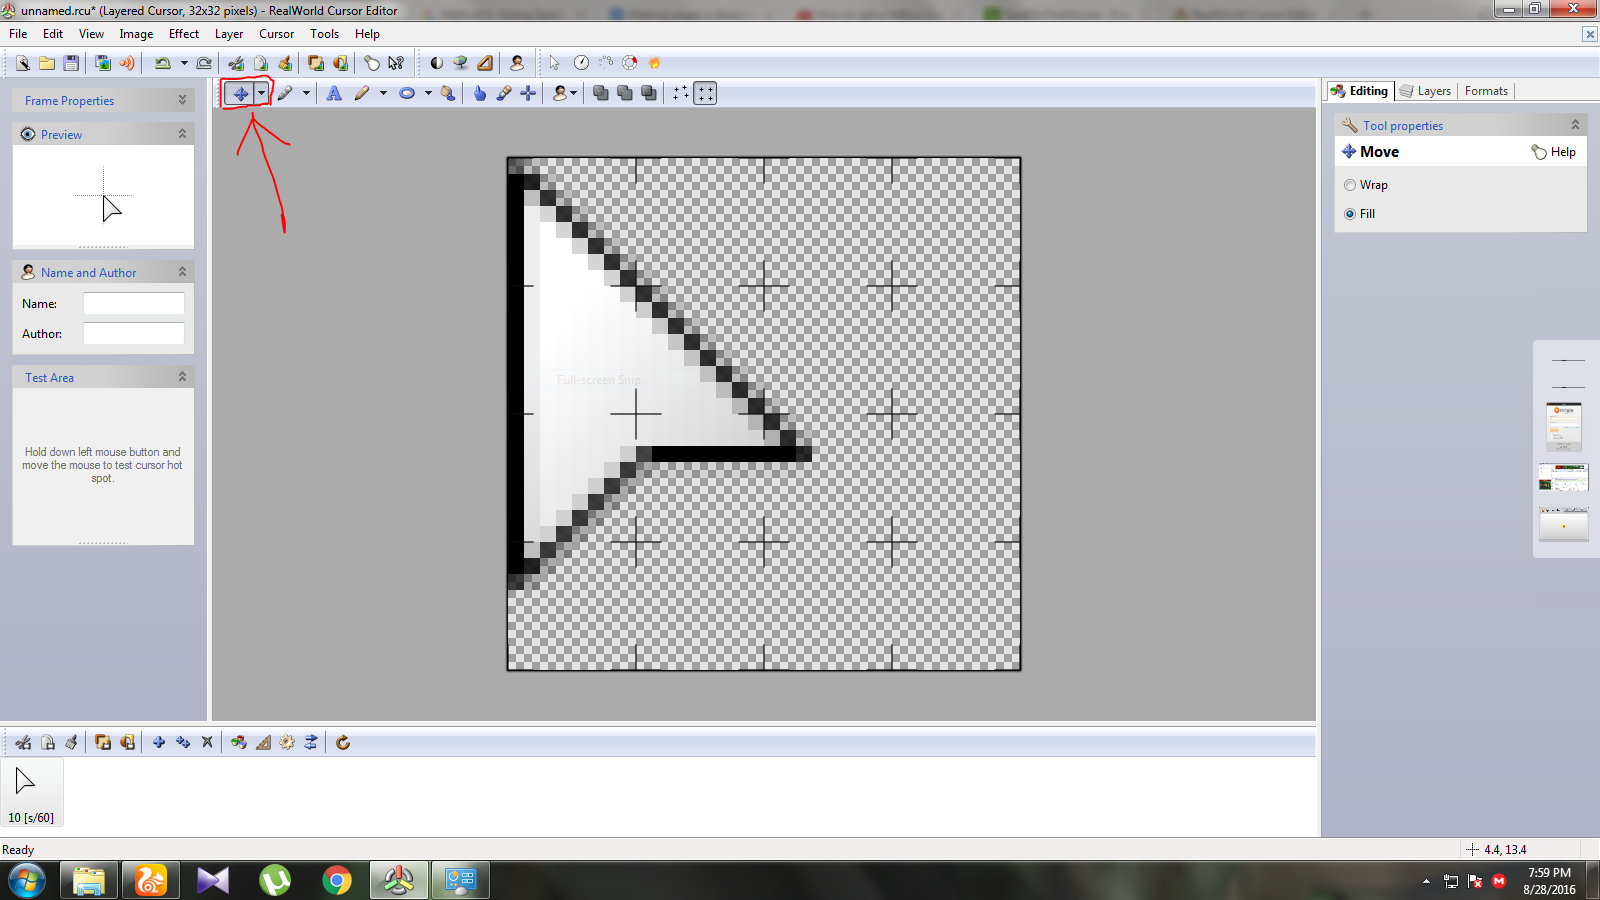The height and width of the screenshot is (900, 1600).
Task: Select the circled Move tool
Action: 240,92
